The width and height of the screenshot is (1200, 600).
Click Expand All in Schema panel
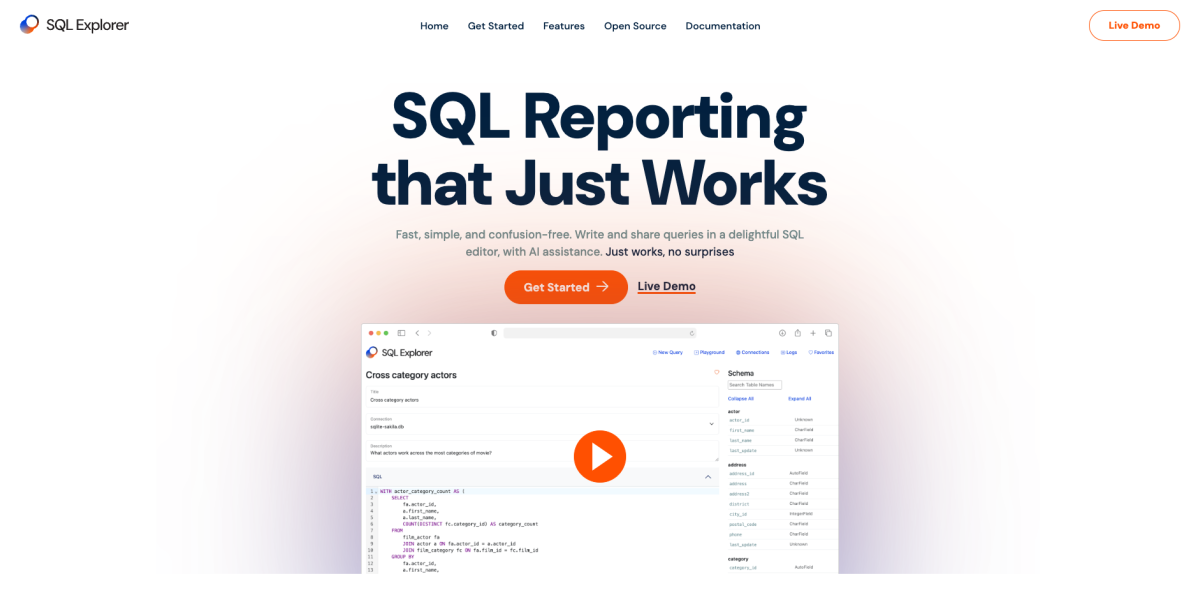[x=799, y=398]
